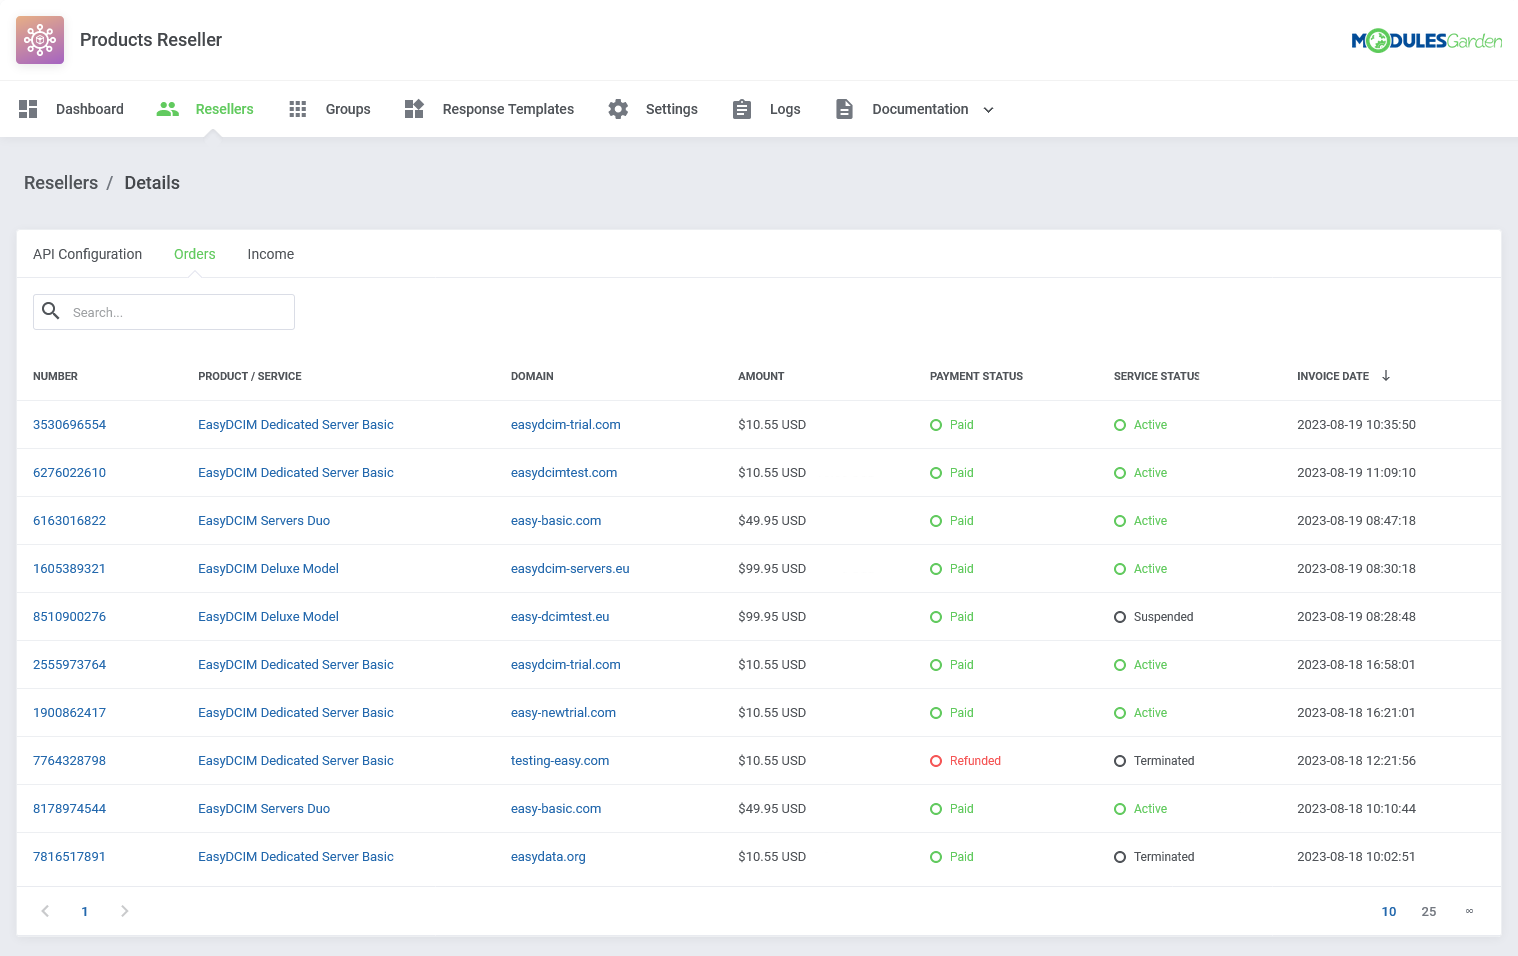
Task: Switch to the Income tab
Action: point(271,254)
